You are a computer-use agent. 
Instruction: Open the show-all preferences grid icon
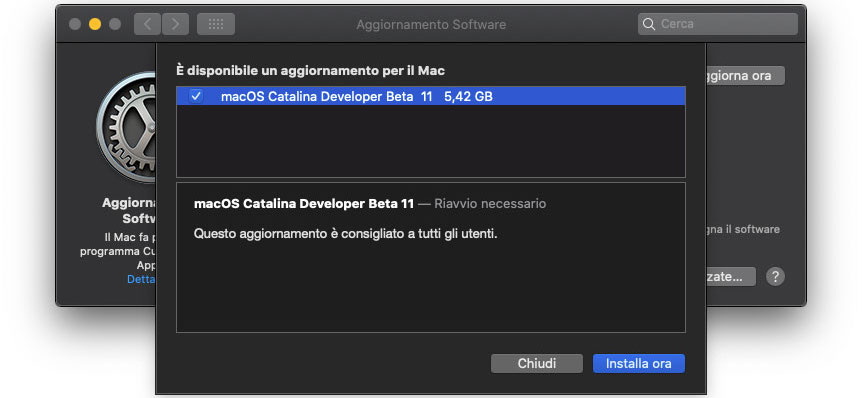point(216,24)
